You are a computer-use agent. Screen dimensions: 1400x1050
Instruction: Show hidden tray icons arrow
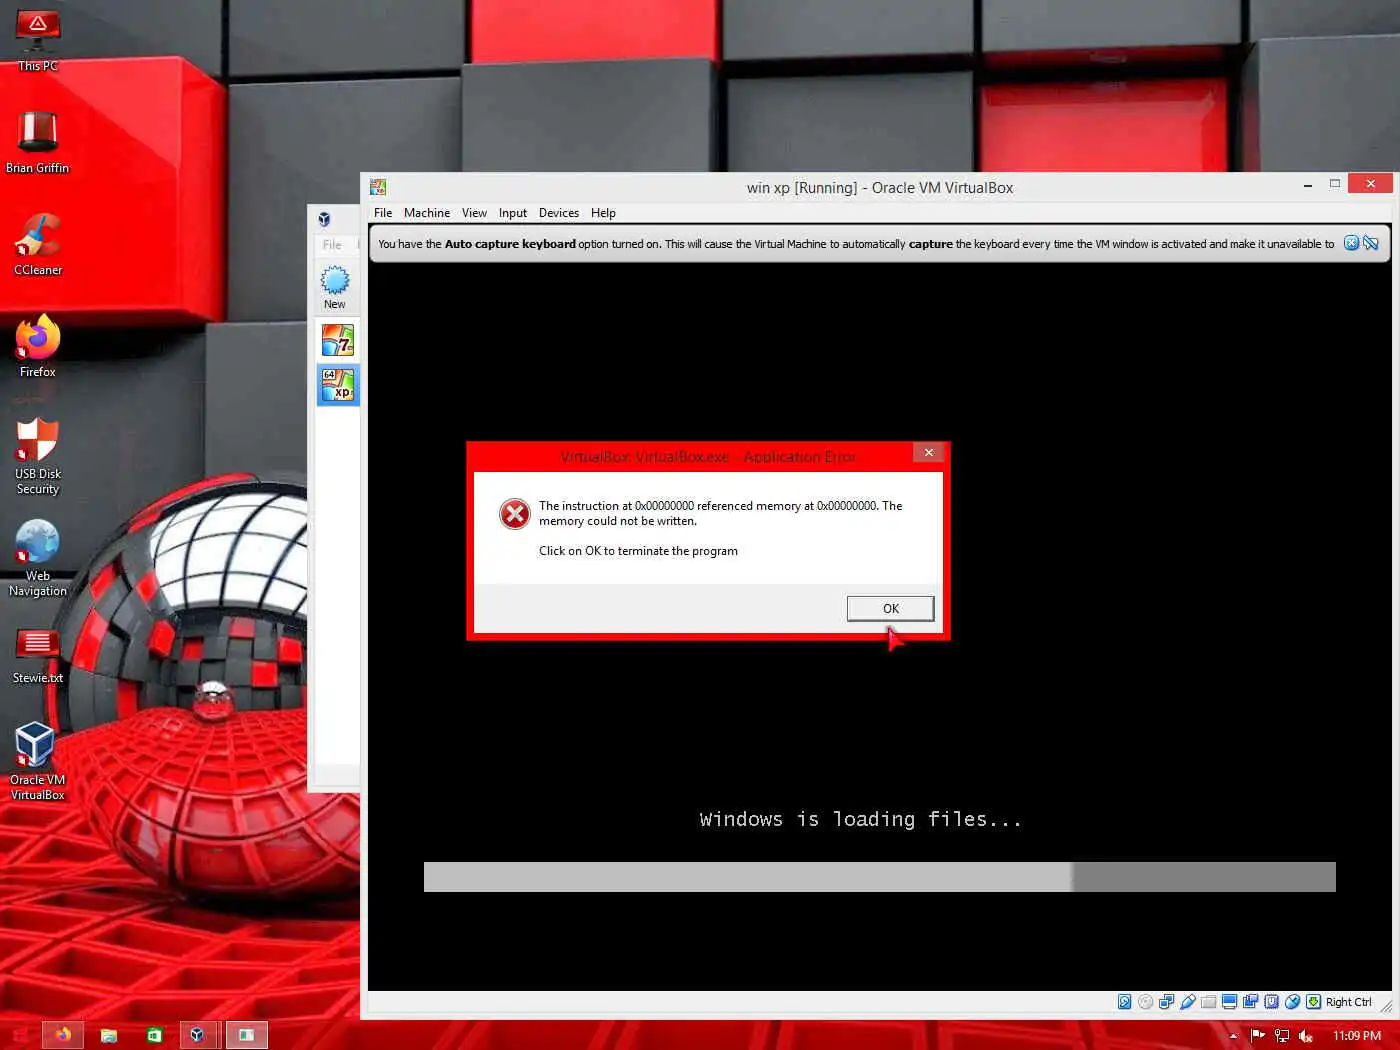(1233, 1036)
